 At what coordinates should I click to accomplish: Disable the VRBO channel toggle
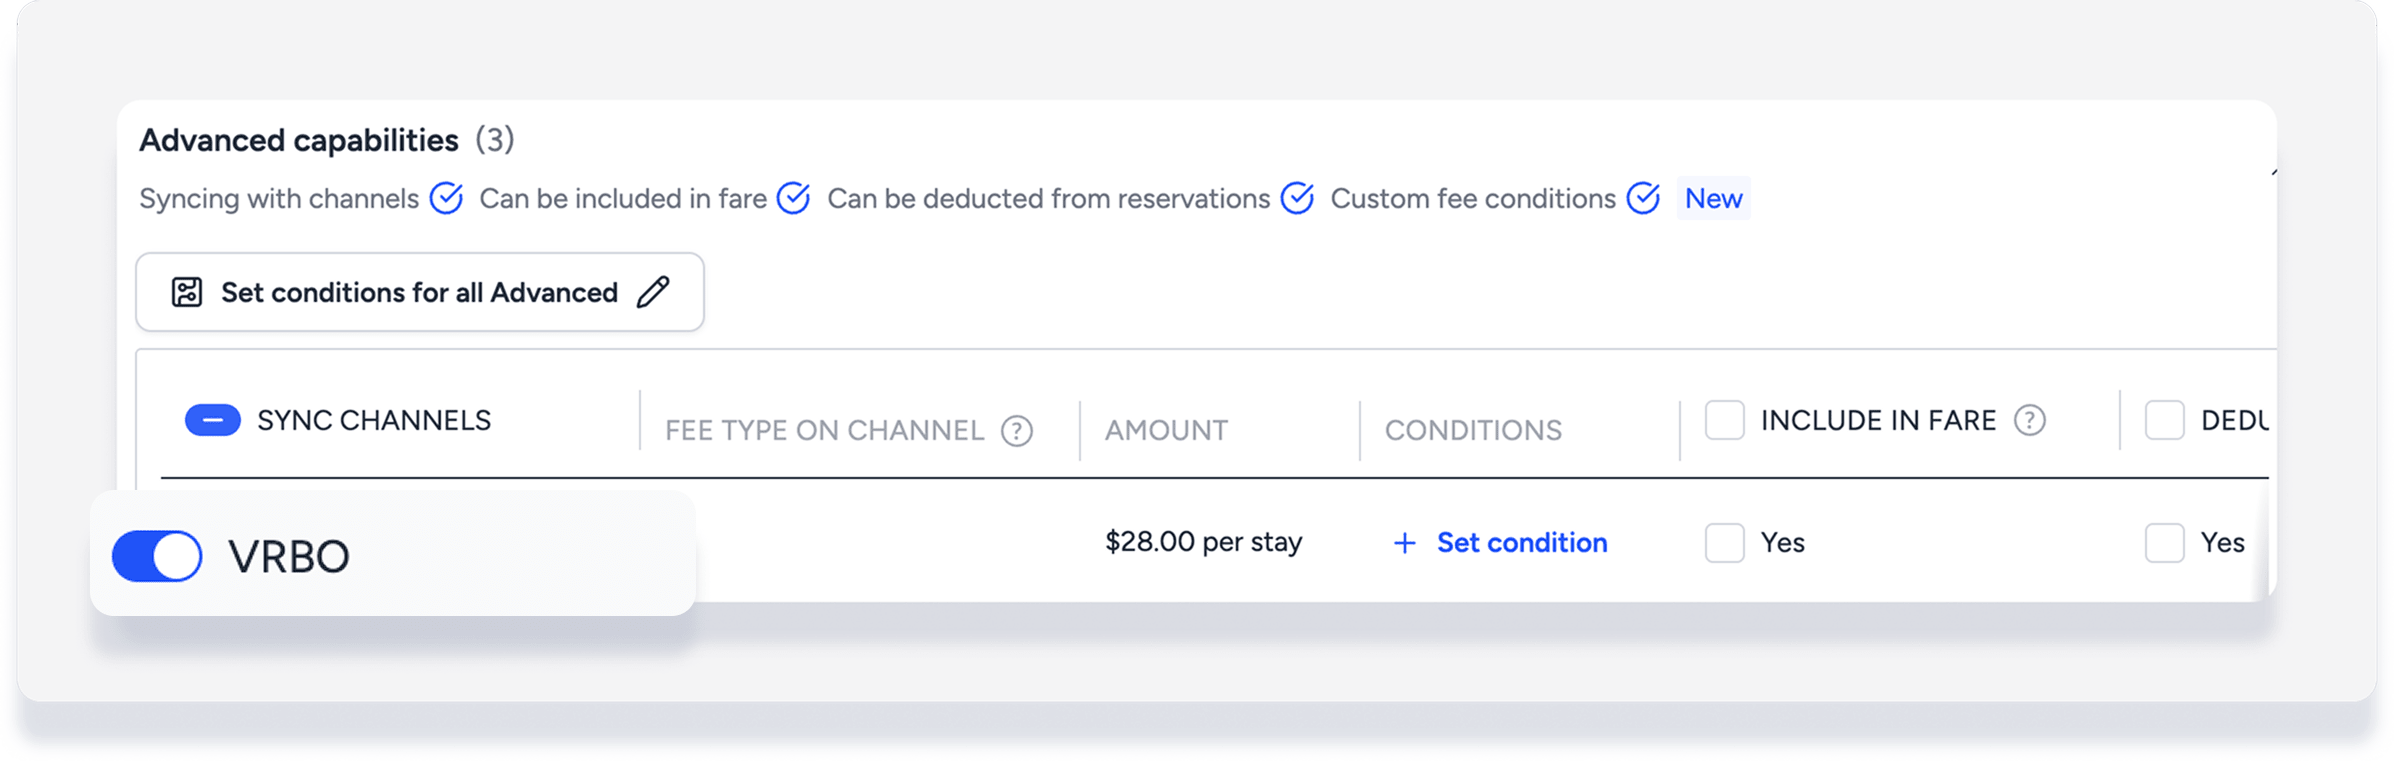(157, 556)
